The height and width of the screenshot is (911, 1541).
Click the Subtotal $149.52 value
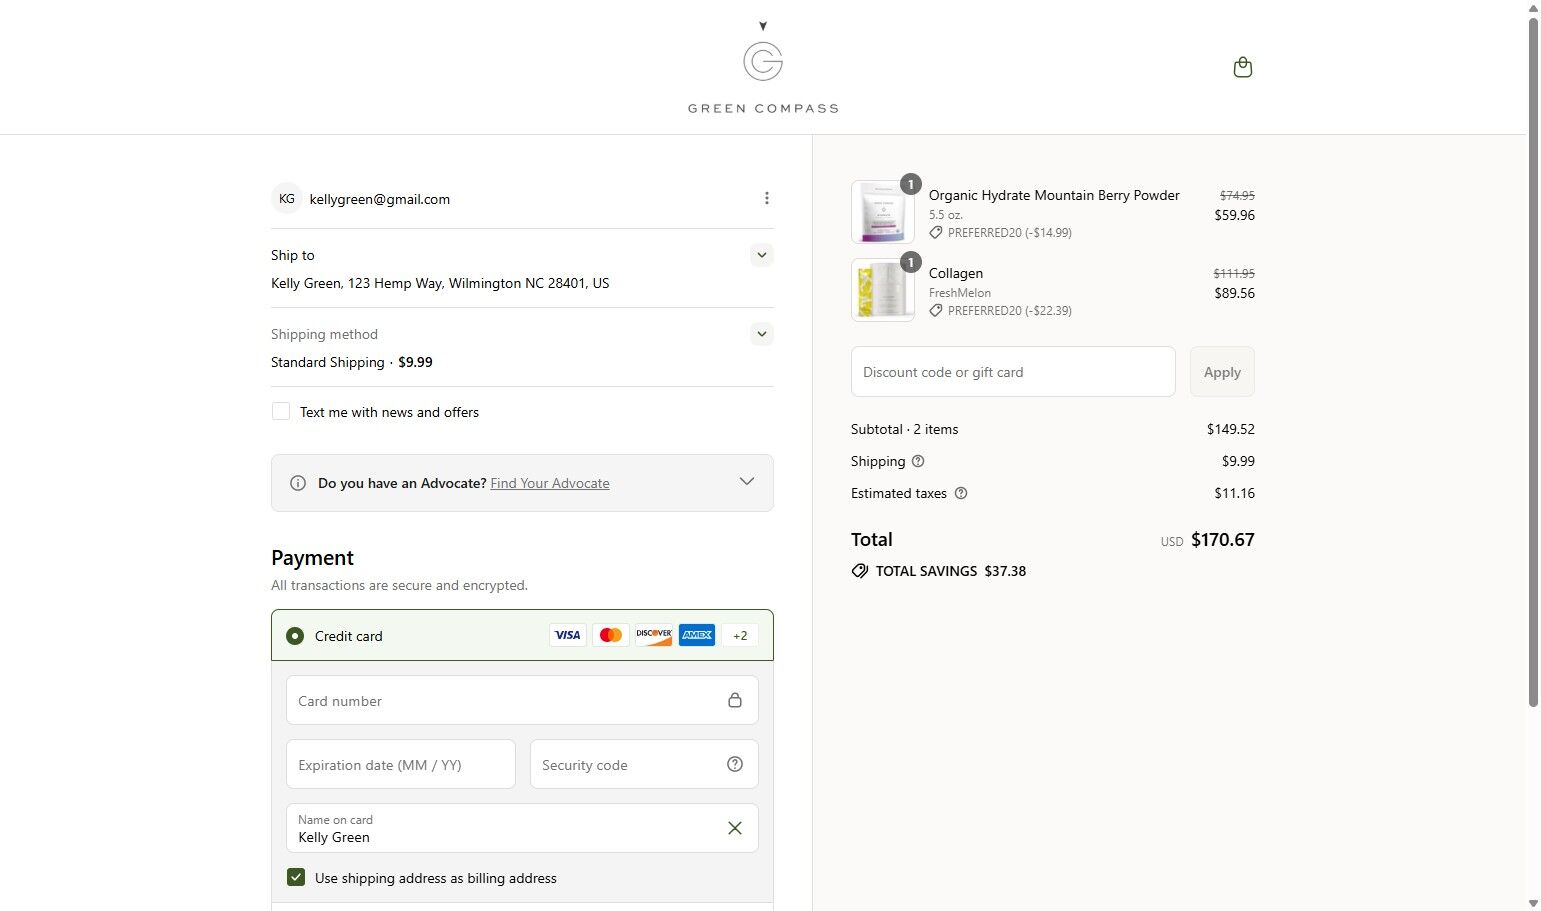click(x=1230, y=429)
